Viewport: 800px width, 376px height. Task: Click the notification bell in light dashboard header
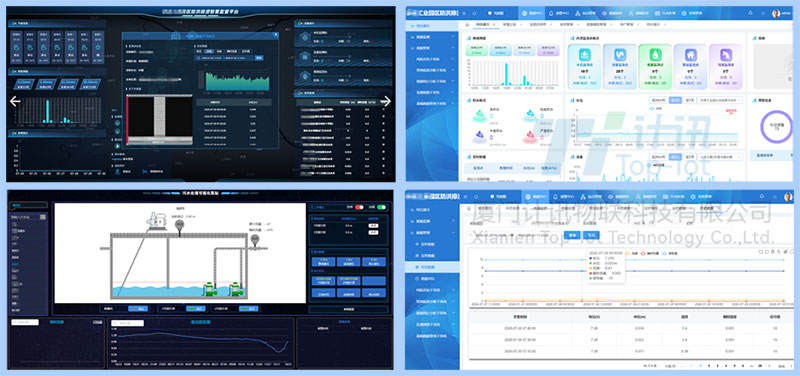tap(751, 13)
